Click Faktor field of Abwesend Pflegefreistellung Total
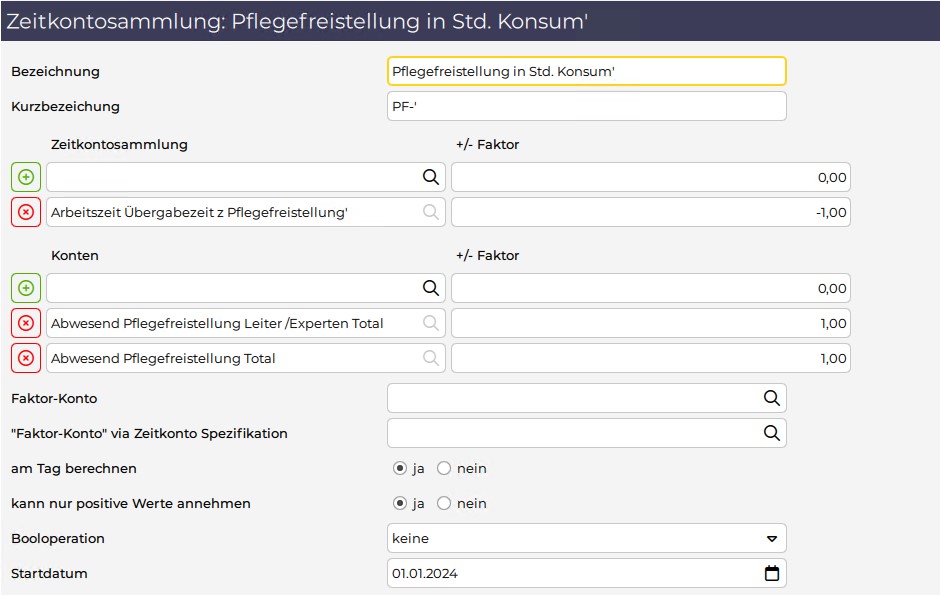Image resolution: width=940 pixels, height=595 pixels. [x=651, y=358]
